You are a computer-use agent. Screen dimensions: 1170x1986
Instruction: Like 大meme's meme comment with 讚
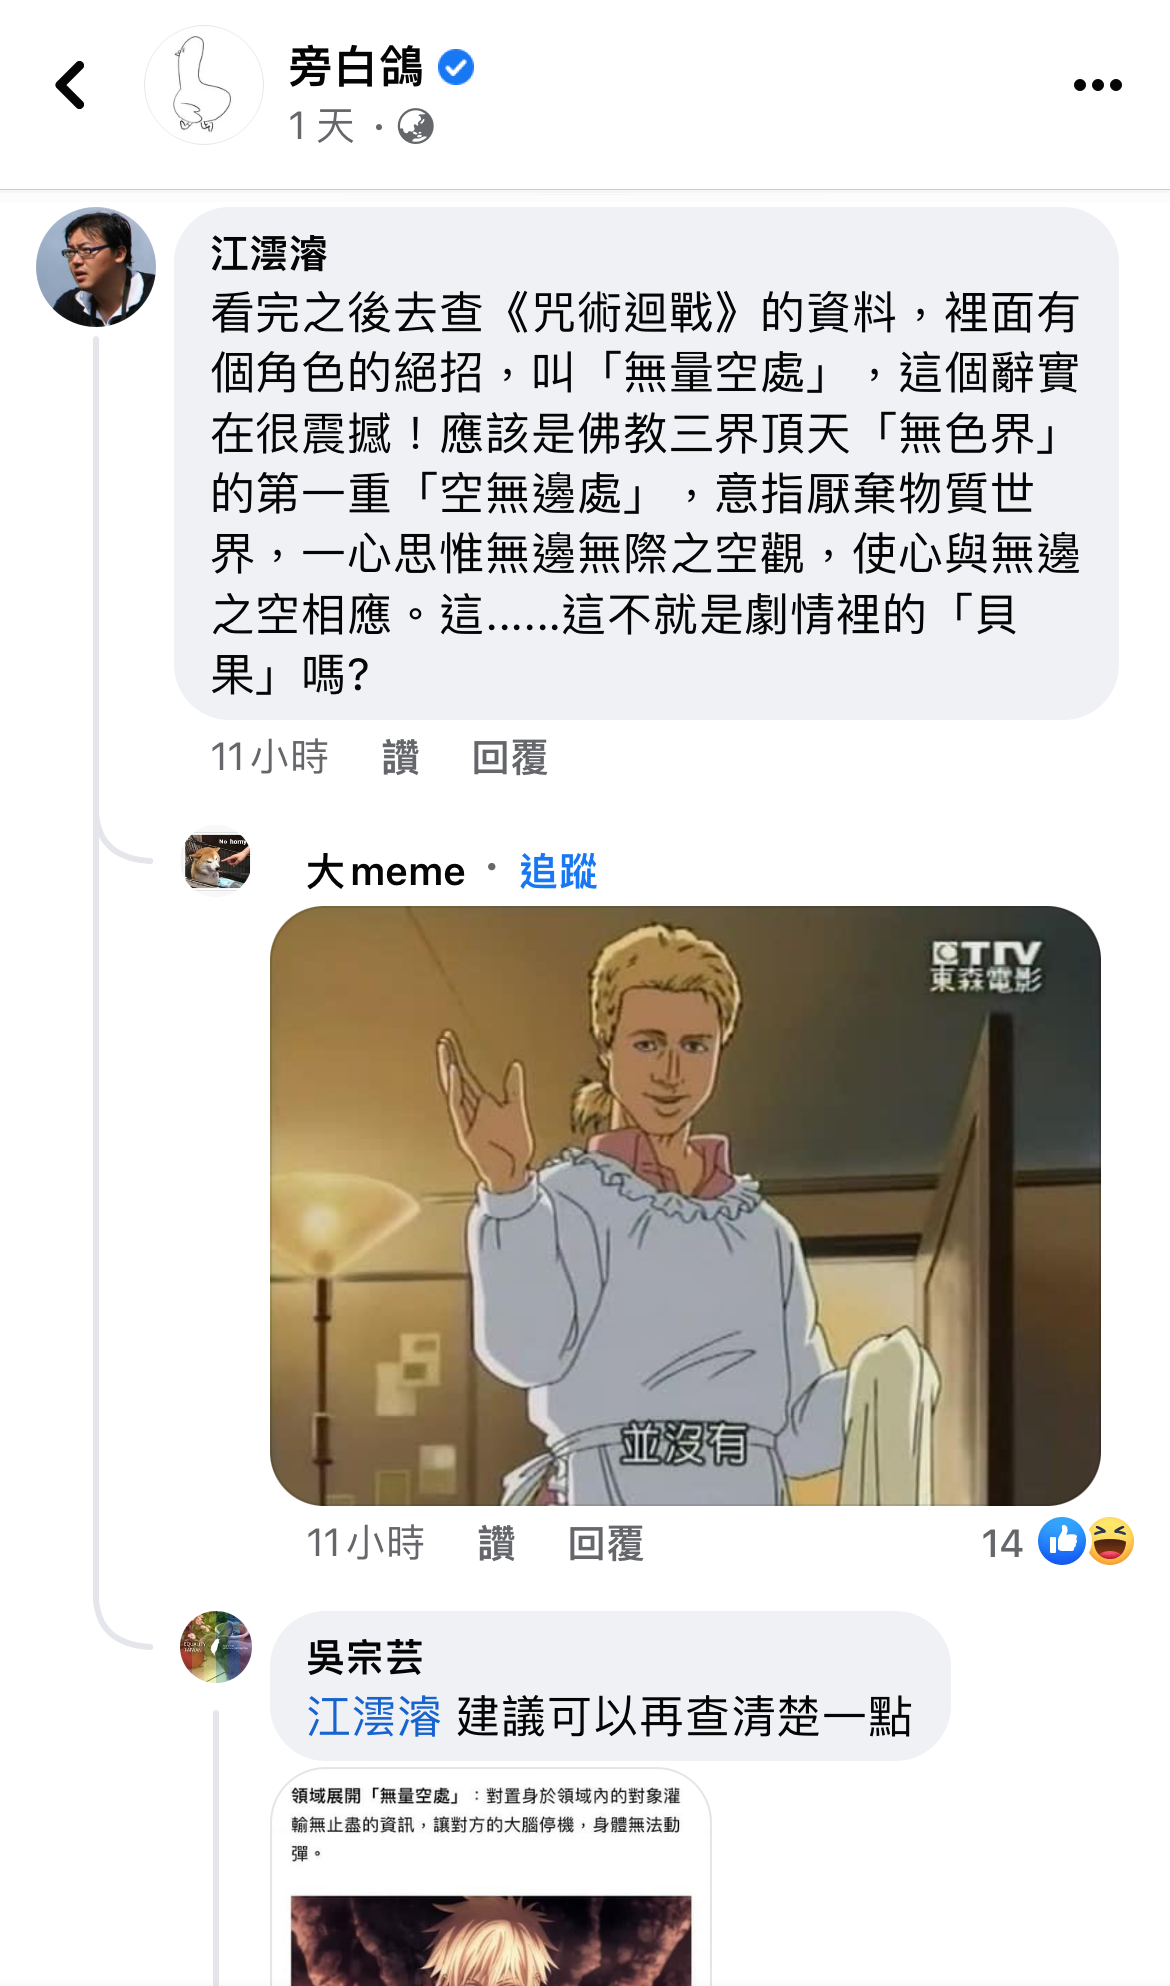[496, 1544]
